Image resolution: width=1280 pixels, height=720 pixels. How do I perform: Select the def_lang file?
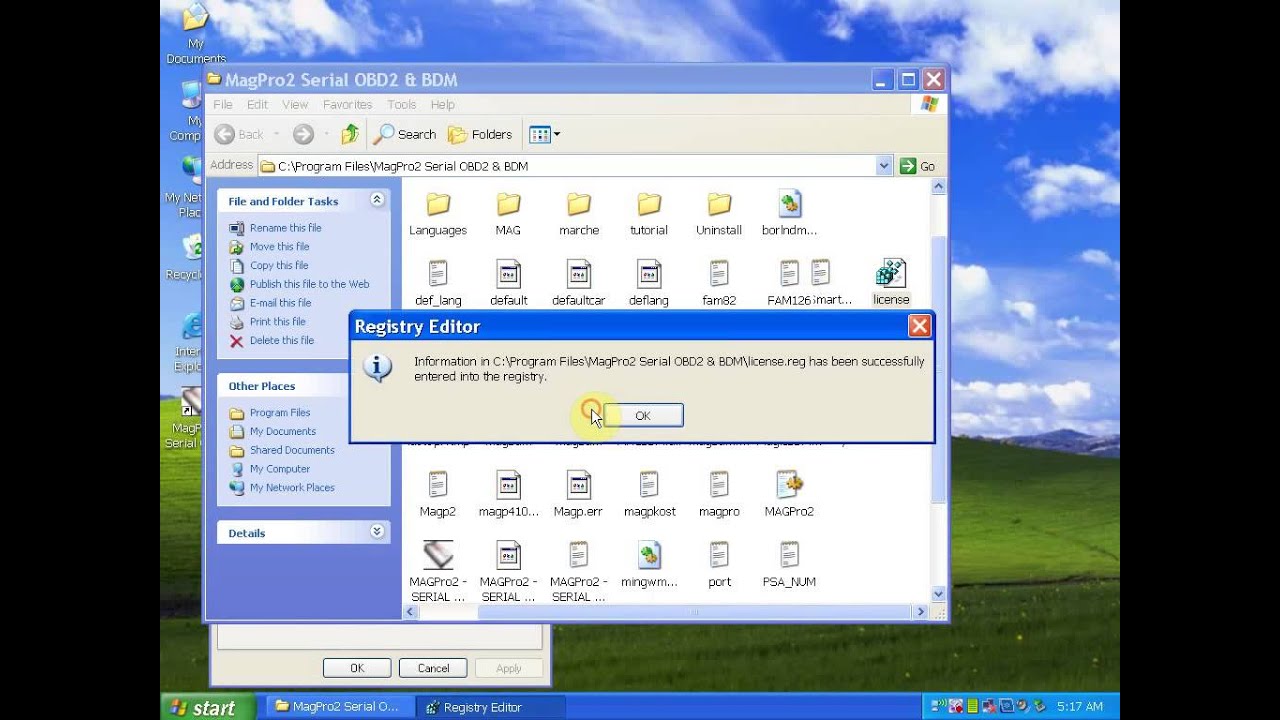pos(438,283)
